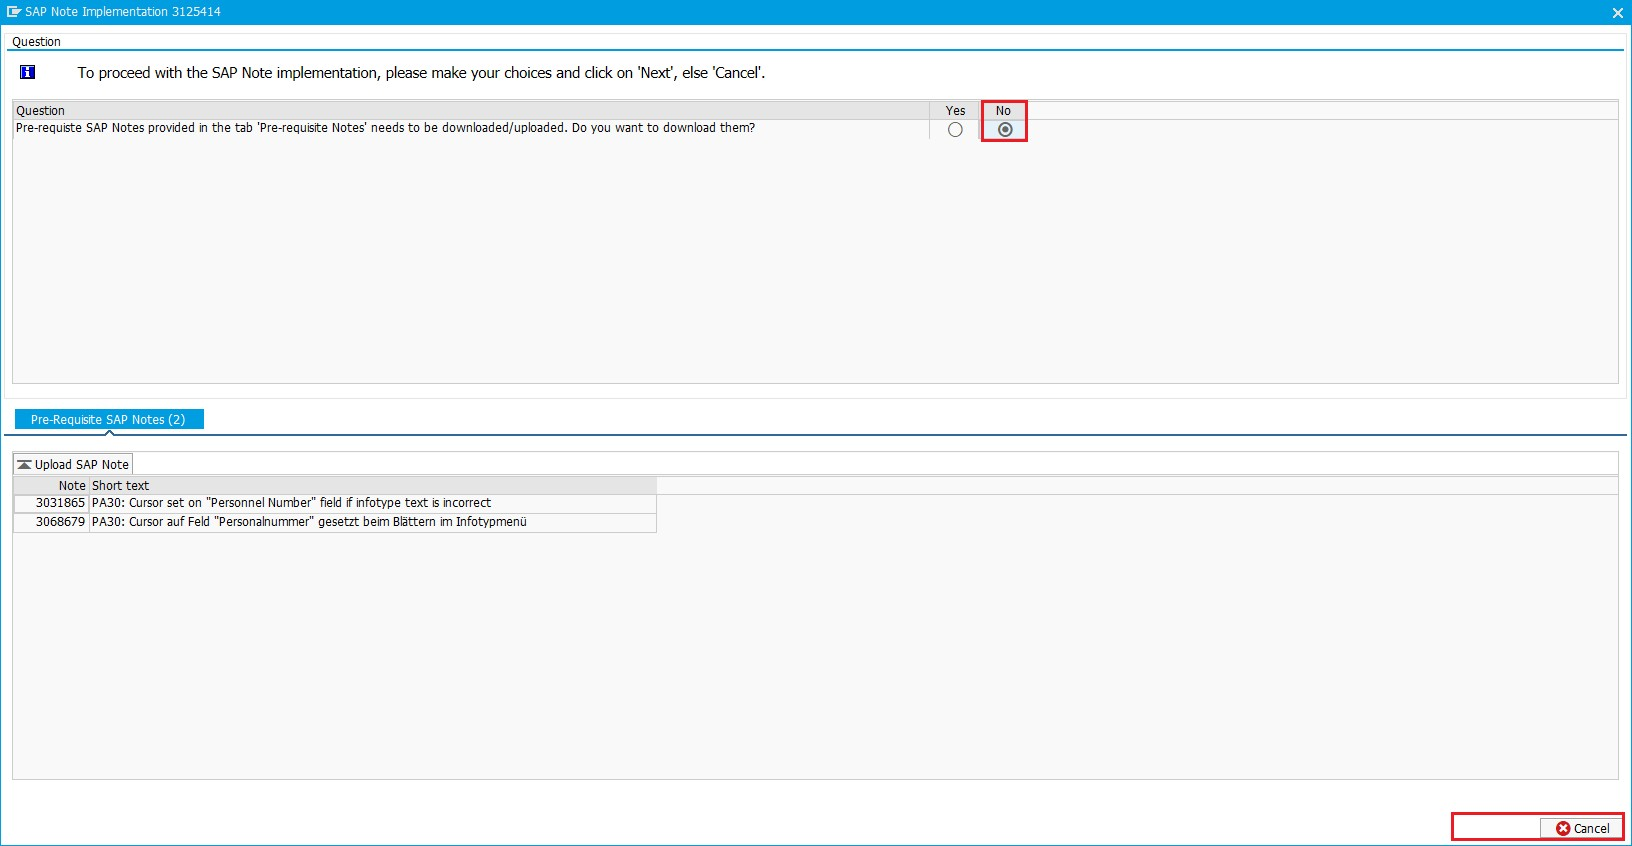Viewport: 1632px width, 846px height.
Task: Click the SAP Note Implementation title bar icon
Action: tap(14, 12)
